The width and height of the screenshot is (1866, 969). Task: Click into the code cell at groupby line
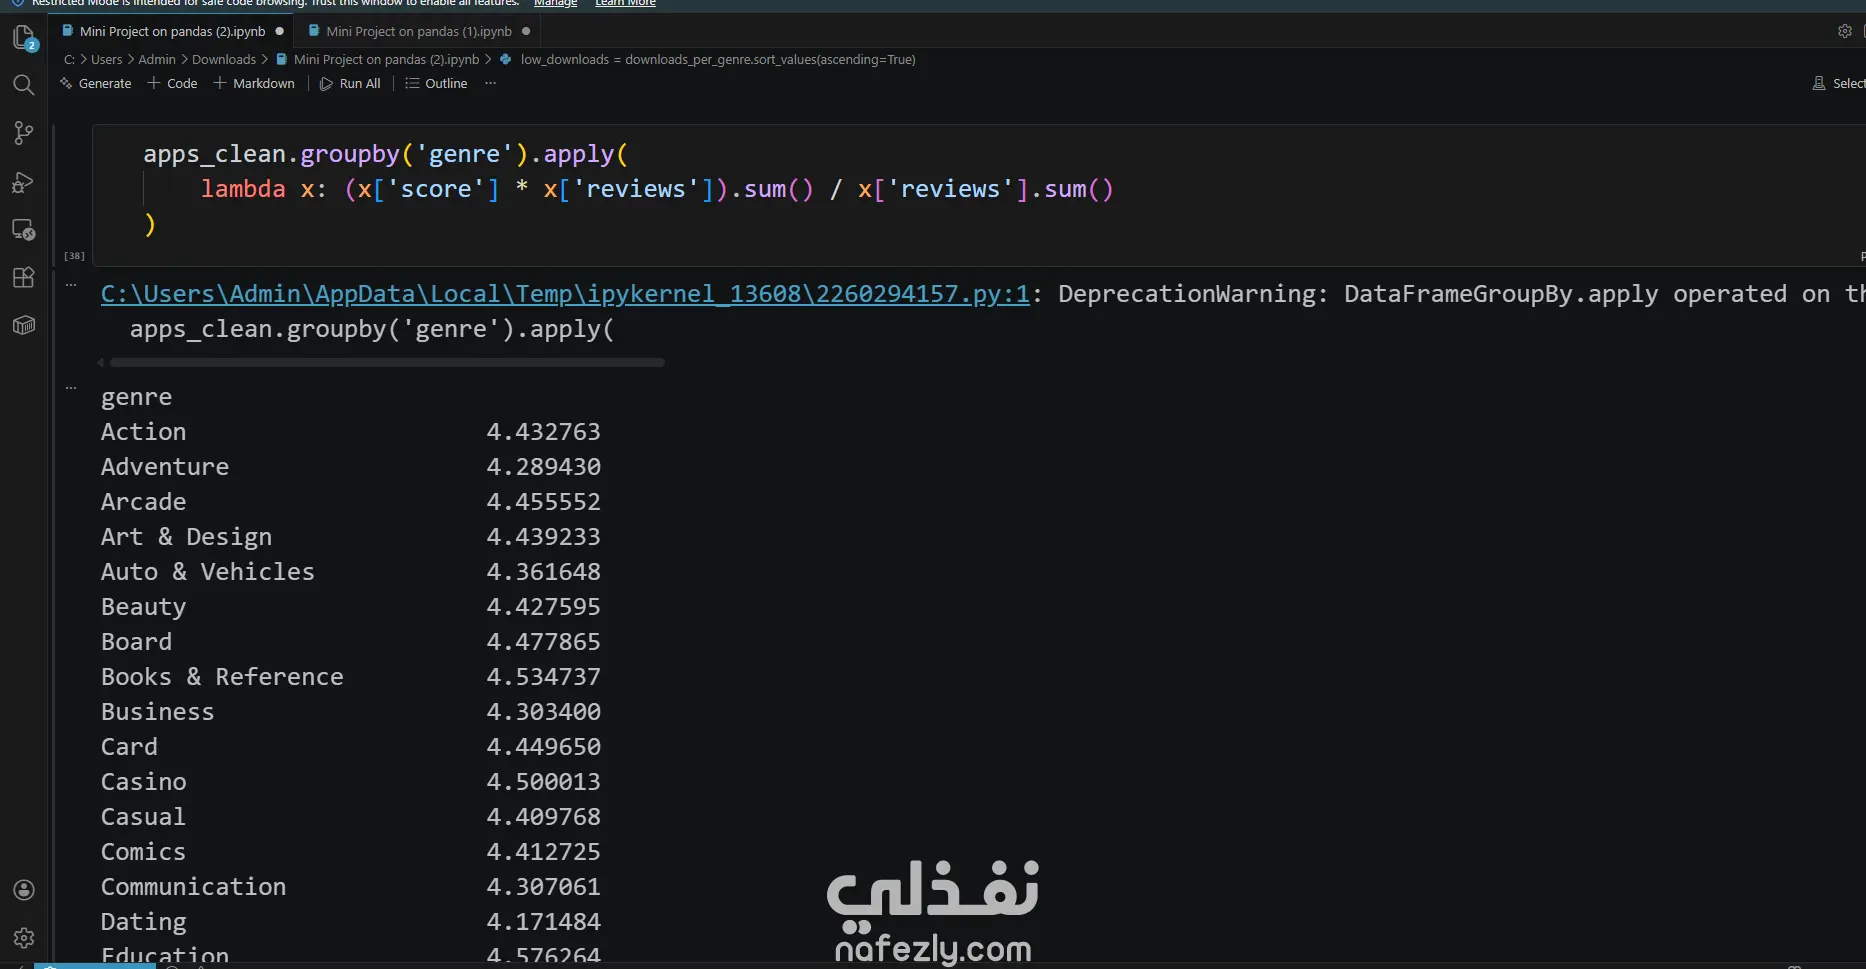pos(385,154)
